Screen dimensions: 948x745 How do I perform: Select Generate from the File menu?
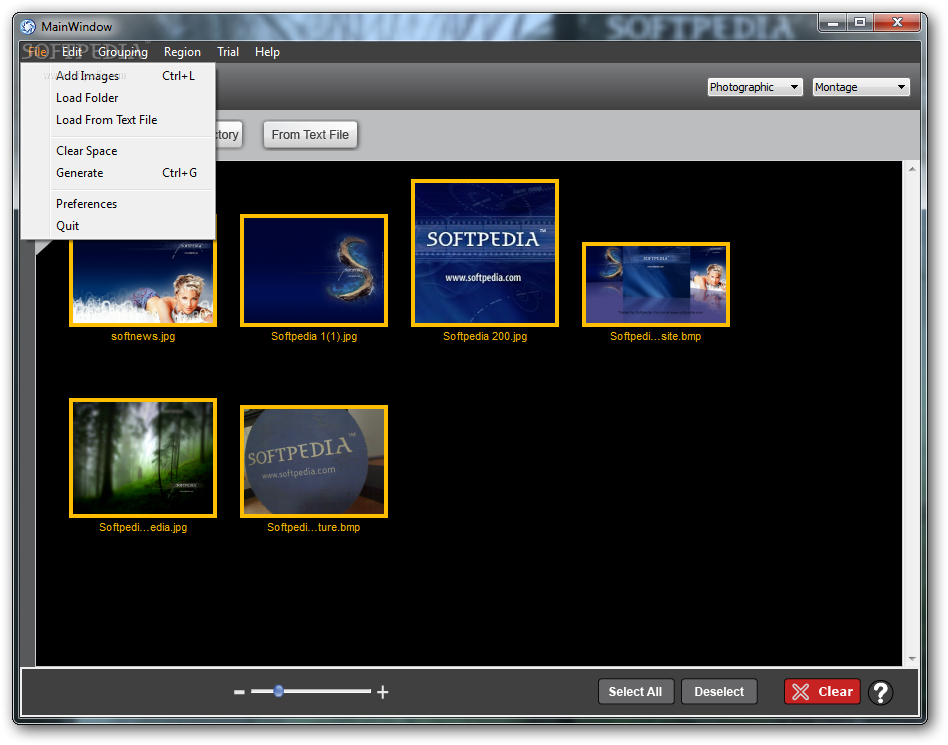(118, 173)
